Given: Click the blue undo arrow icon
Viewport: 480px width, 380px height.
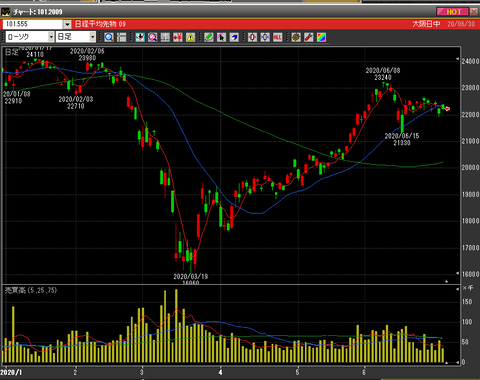Looking at the screenshot, I should [x=234, y=37].
